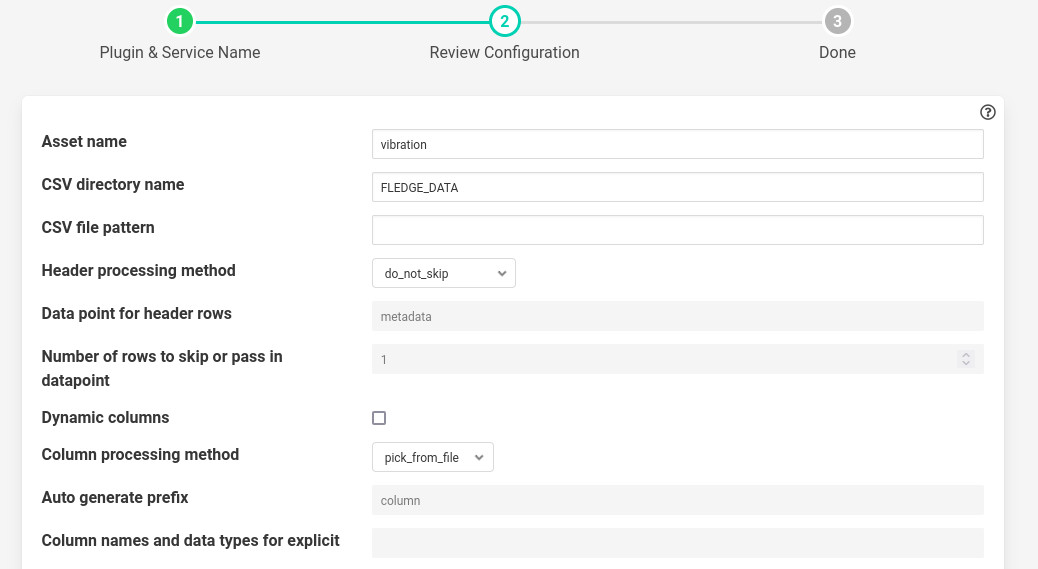Click the empty CSV file pattern field

[x=677, y=230]
